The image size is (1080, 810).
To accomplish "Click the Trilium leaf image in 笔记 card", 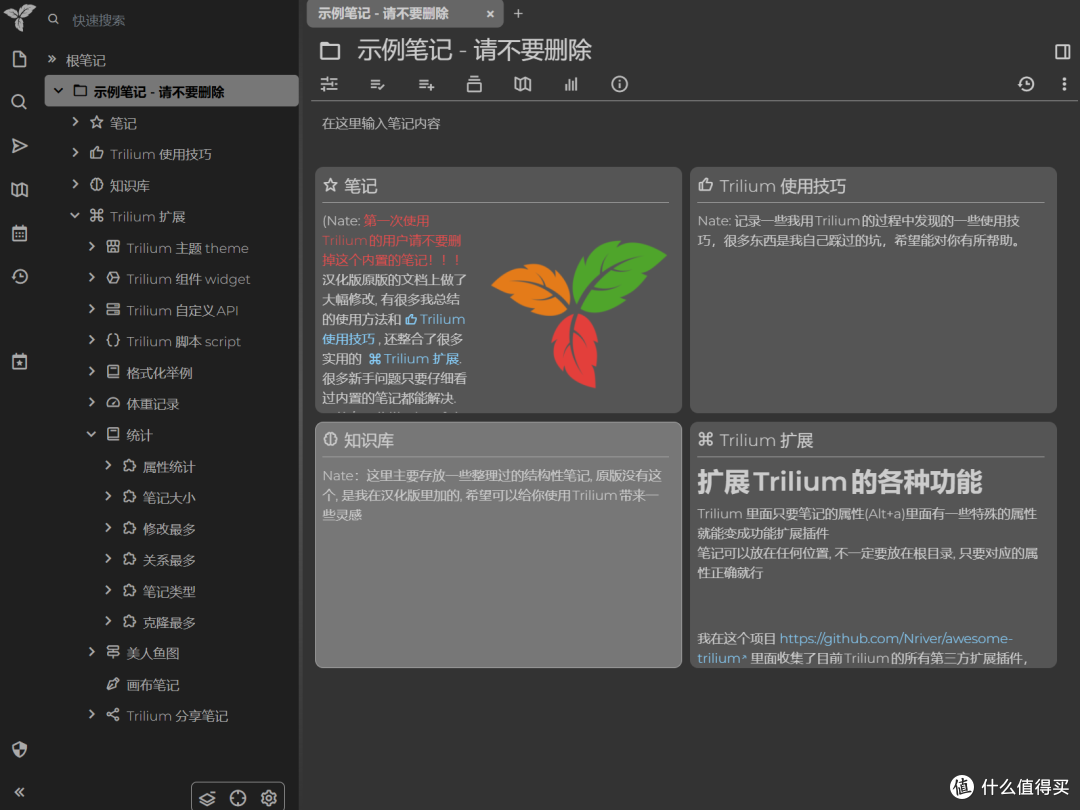I will click(578, 313).
